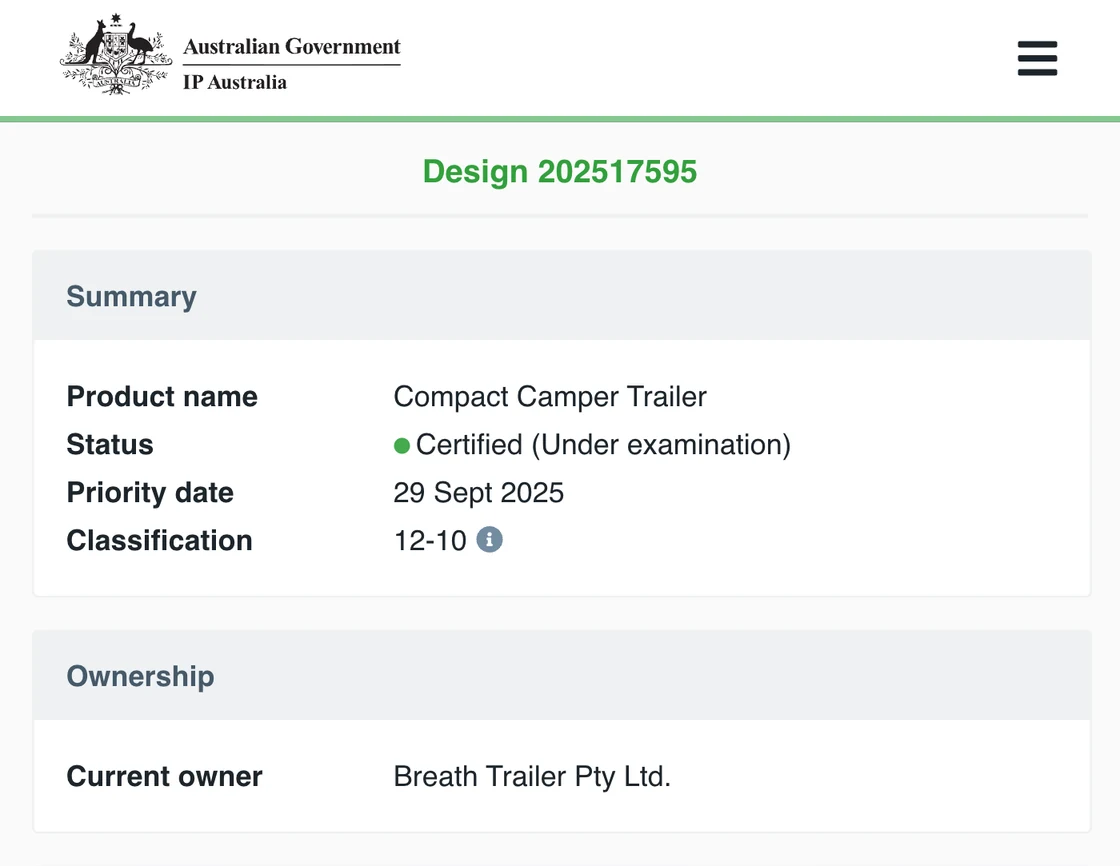Select the Product name label
1120x866 pixels.
coord(162,397)
